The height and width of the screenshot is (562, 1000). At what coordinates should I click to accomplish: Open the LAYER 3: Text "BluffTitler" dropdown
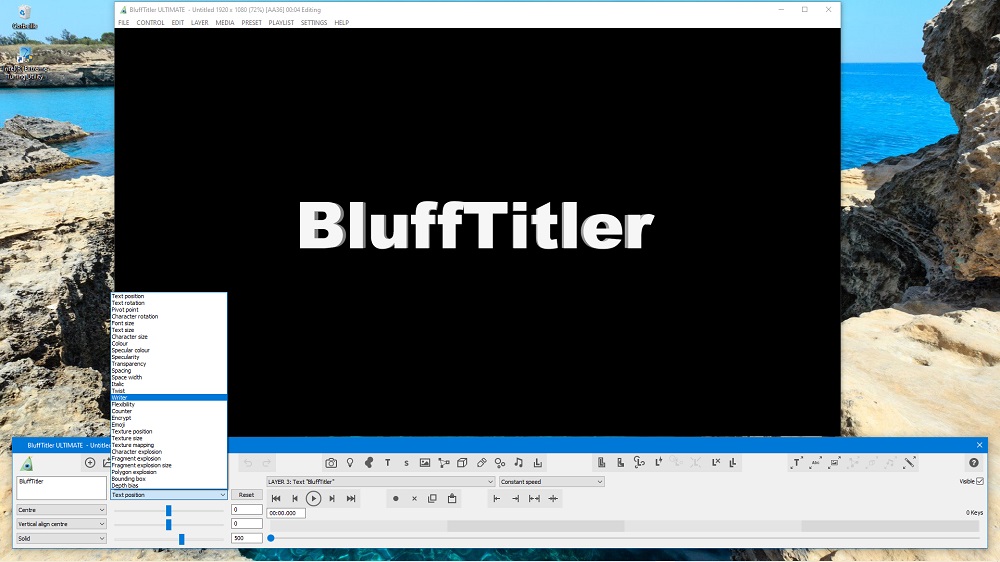pos(380,482)
